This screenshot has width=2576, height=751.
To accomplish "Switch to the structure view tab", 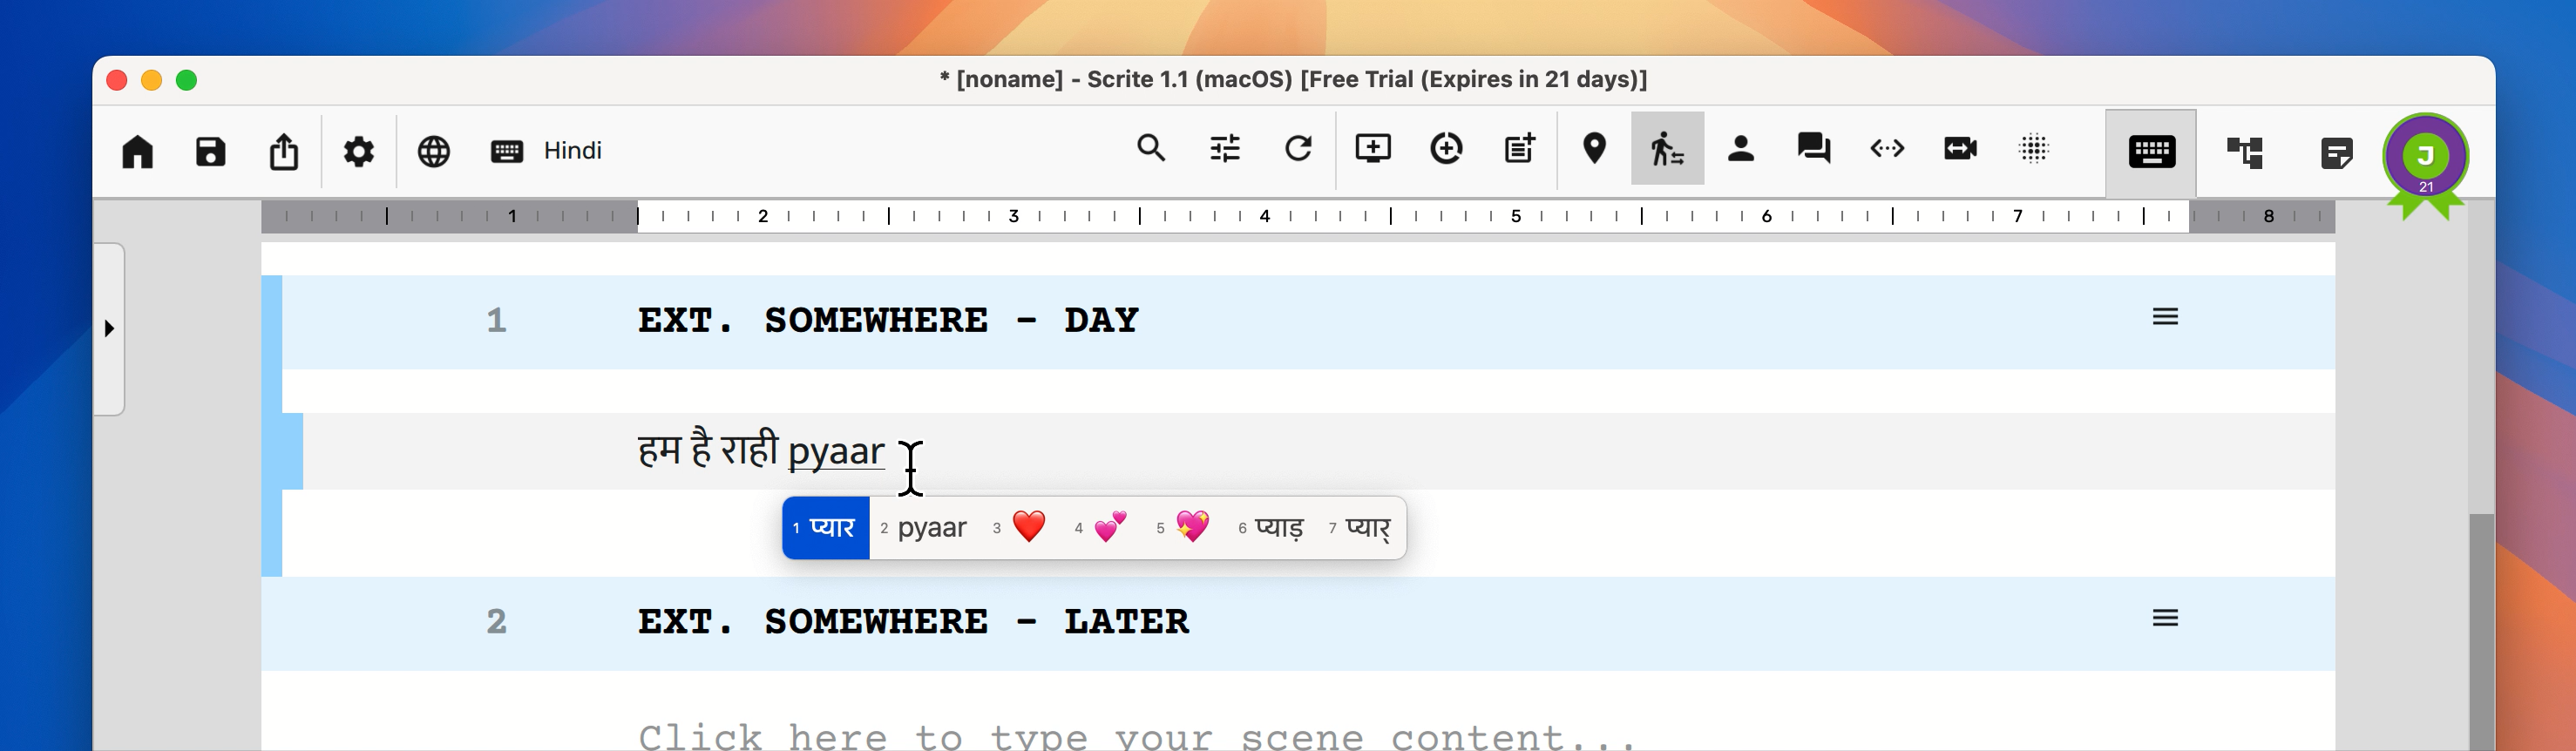I will click(2244, 152).
